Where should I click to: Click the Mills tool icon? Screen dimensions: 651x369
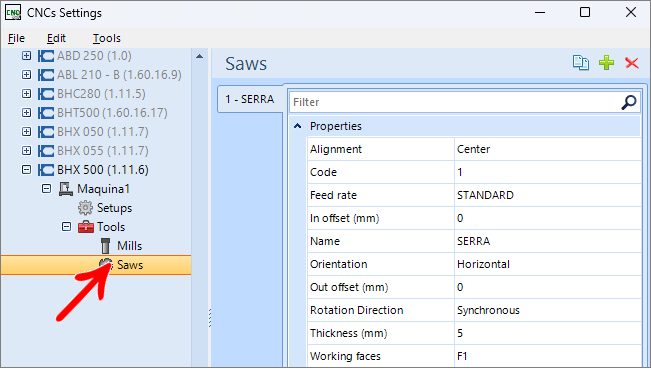[x=105, y=246]
